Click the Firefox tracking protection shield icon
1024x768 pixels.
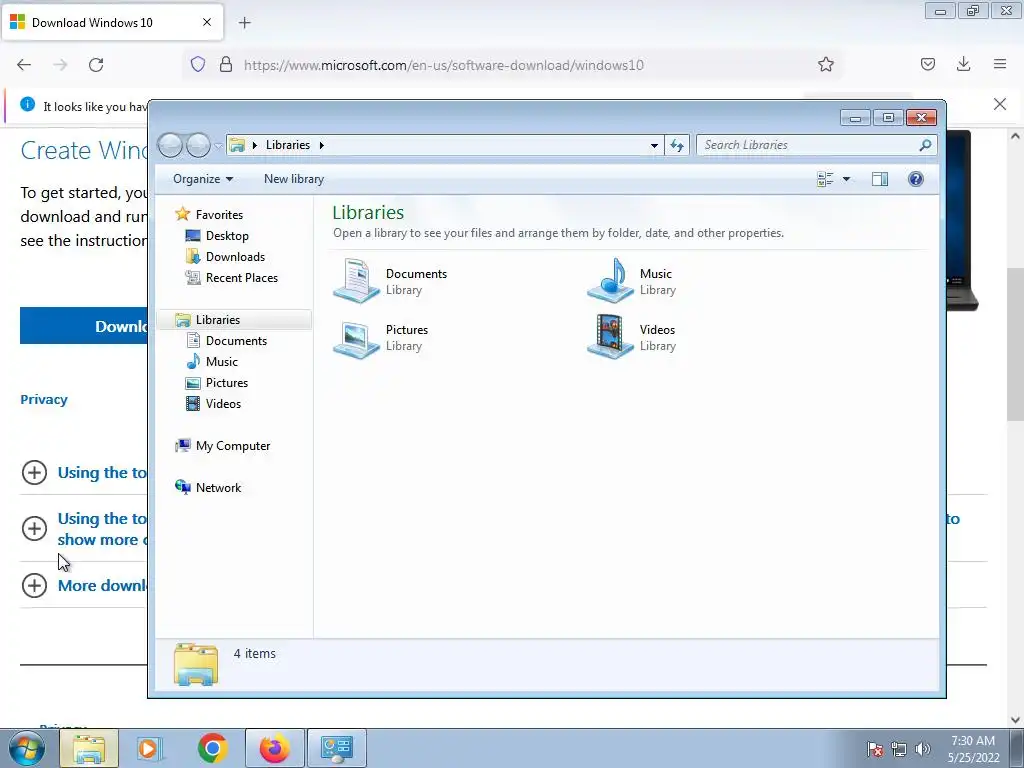coord(198,64)
